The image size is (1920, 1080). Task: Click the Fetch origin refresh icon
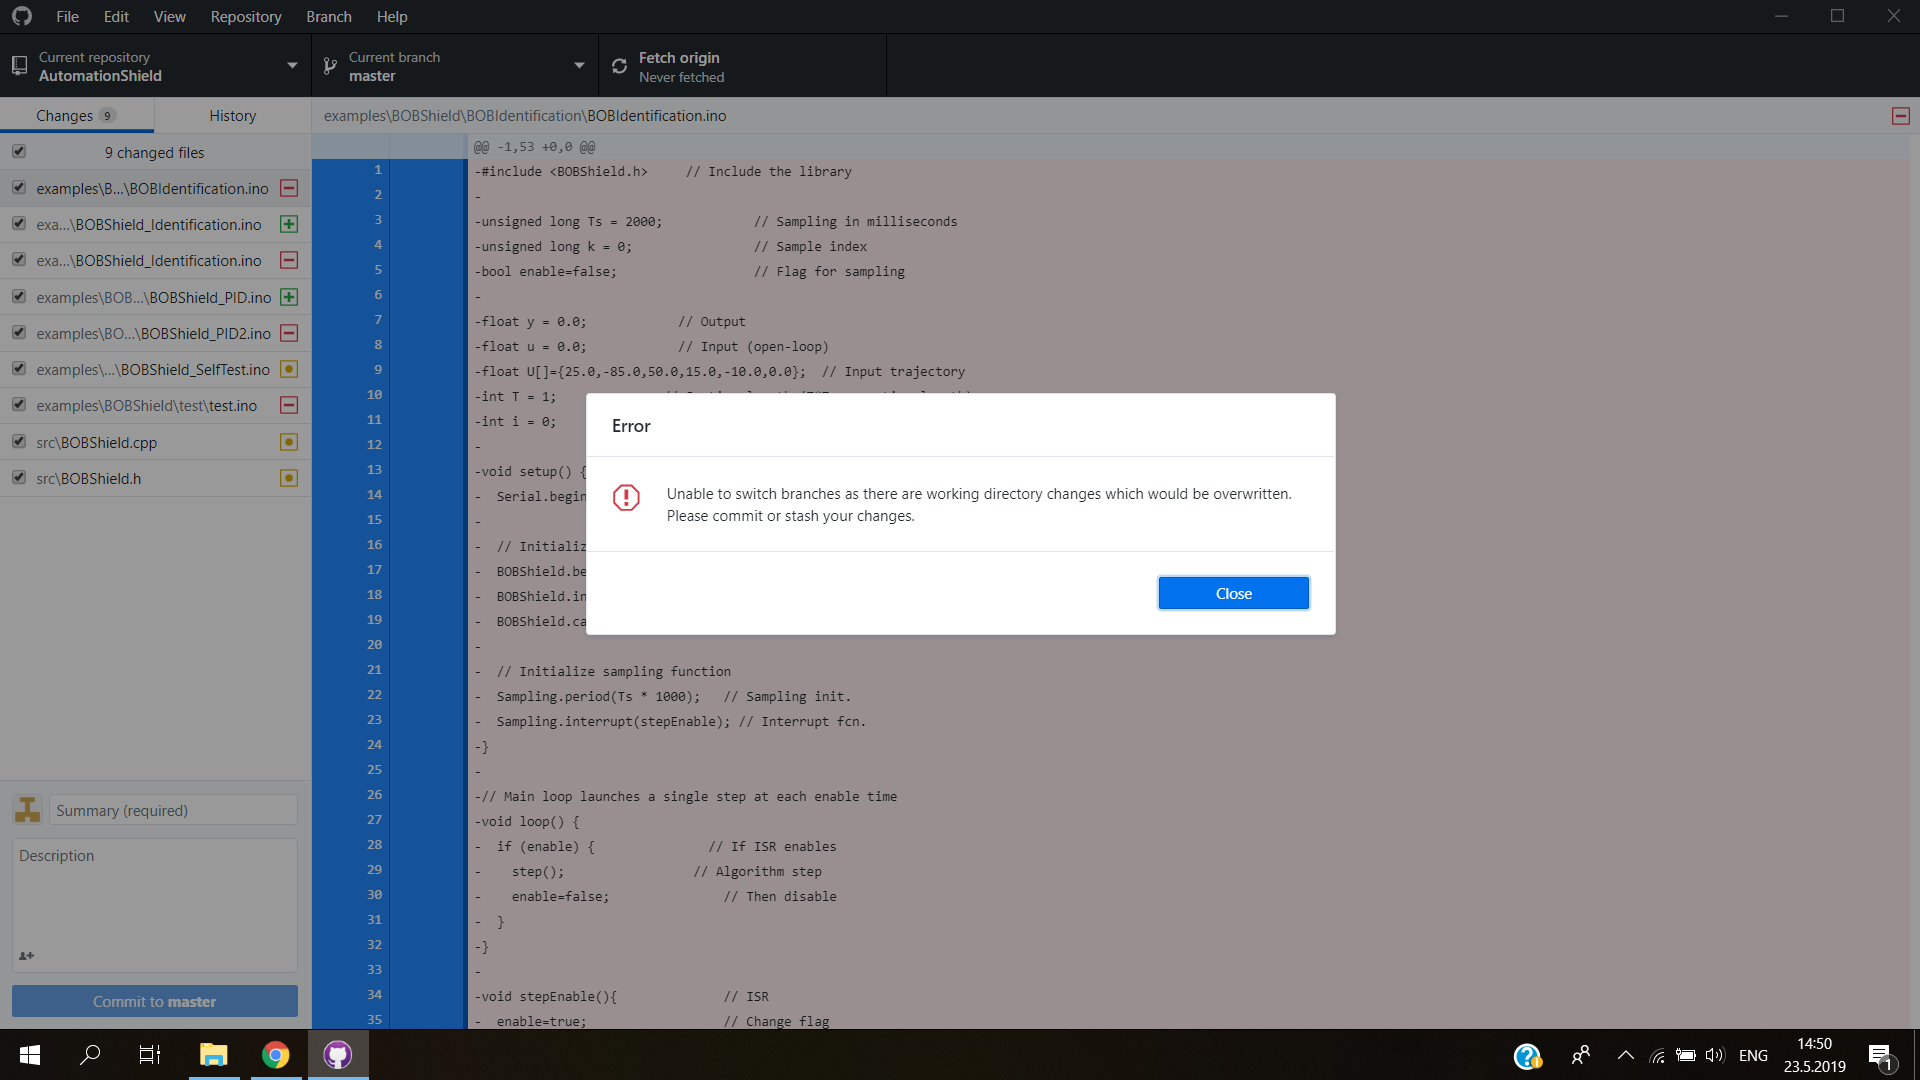click(620, 64)
